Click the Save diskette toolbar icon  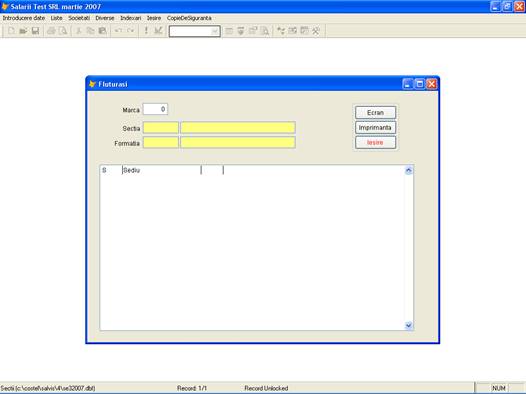tap(35, 31)
